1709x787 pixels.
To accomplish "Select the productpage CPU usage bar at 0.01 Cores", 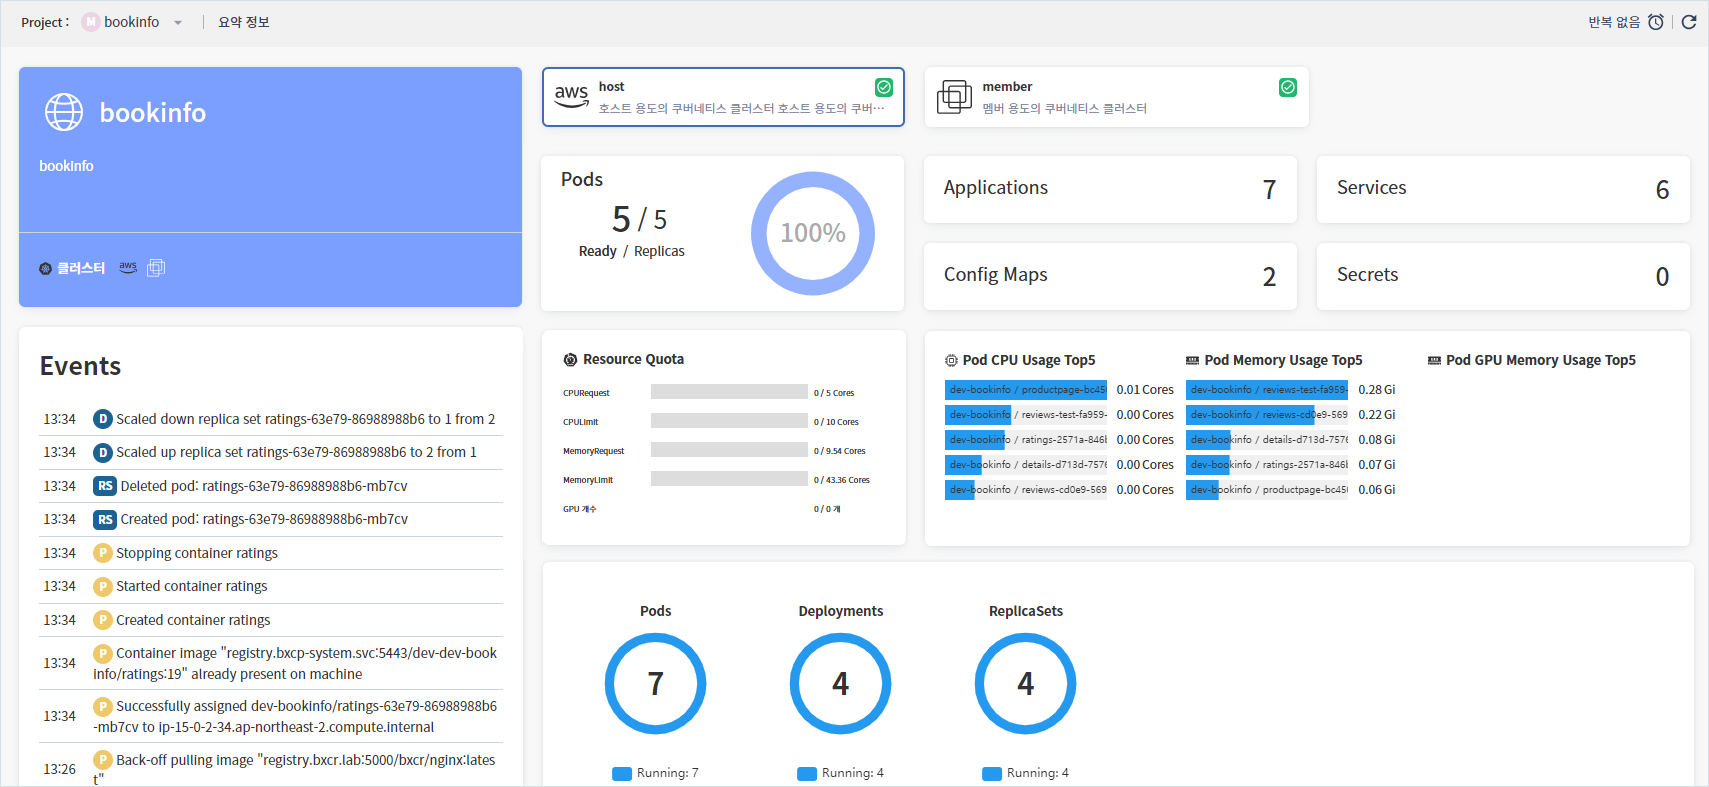I will [x=1026, y=390].
